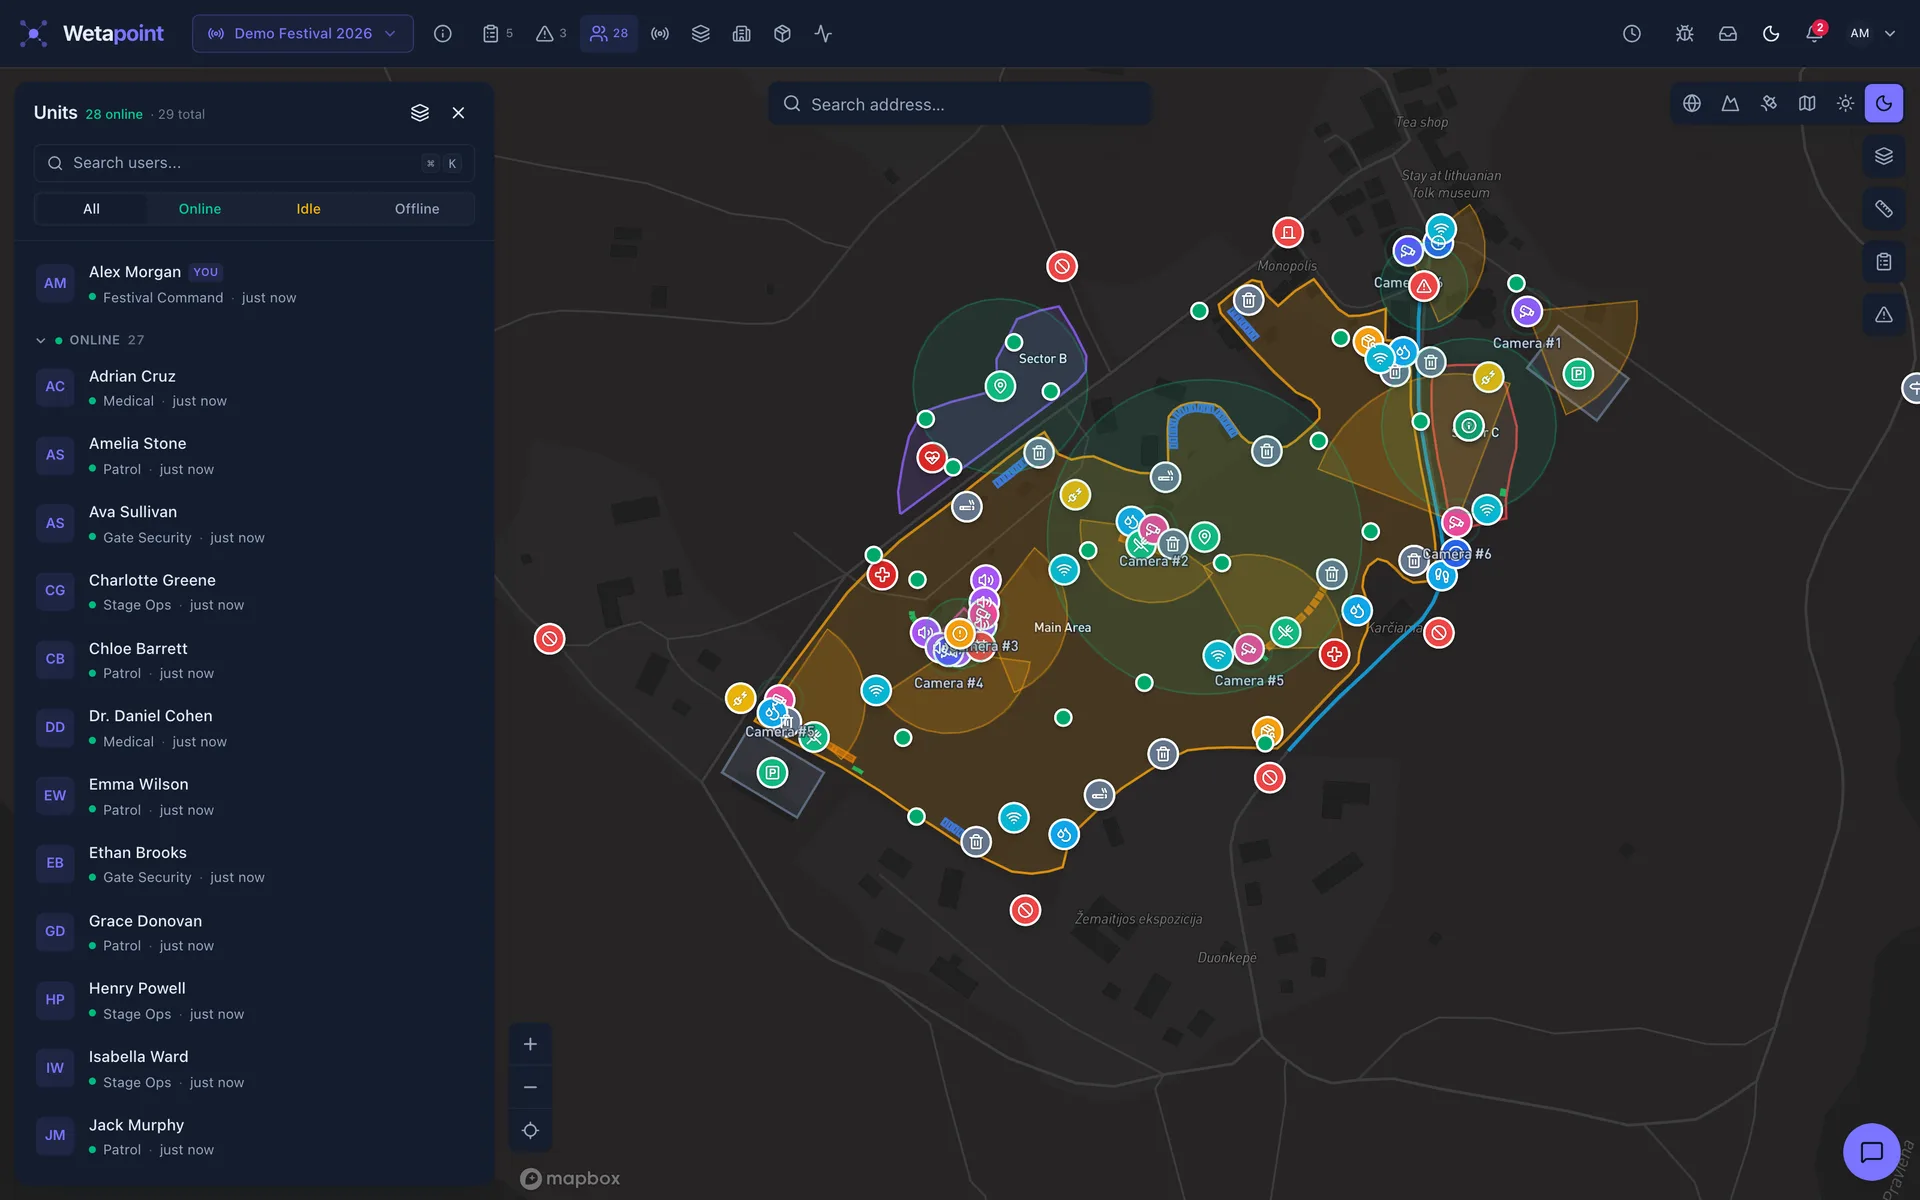The width and height of the screenshot is (1920, 1200).
Task: Recenter map with locate button
Action: tap(531, 1130)
